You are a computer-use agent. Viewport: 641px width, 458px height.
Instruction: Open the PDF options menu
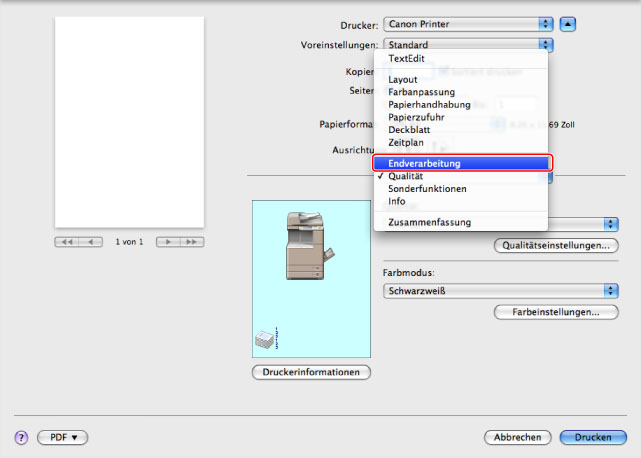pyautogui.click(x=63, y=437)
